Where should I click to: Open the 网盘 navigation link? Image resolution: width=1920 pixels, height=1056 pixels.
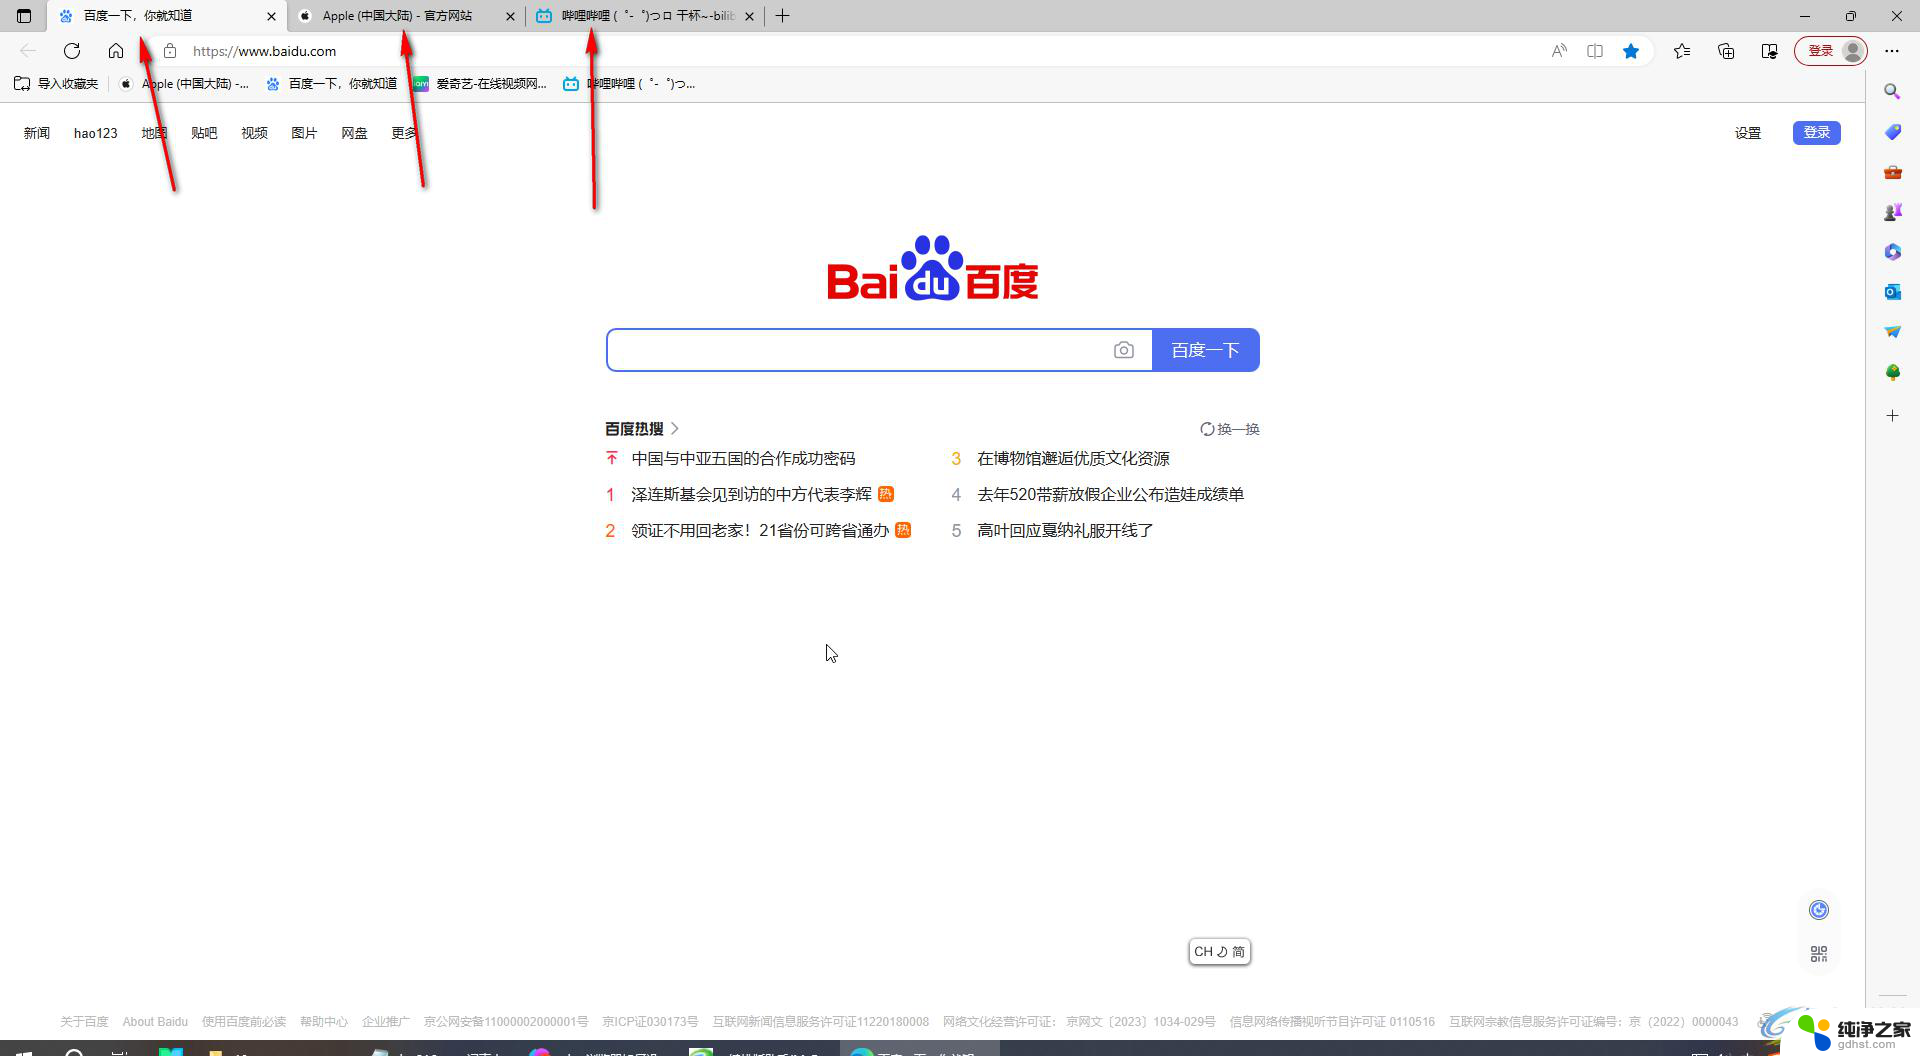coord(354,133)
